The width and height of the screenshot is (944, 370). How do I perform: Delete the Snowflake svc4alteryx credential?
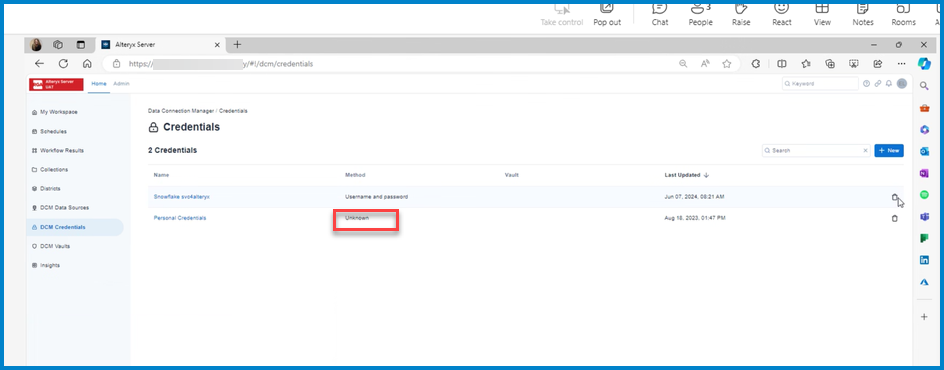pos(895,197)
